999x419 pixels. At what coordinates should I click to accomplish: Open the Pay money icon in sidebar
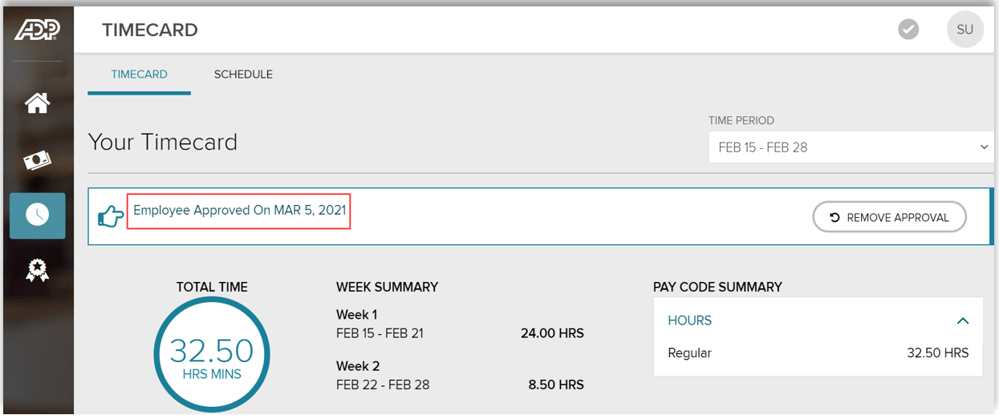37,160
